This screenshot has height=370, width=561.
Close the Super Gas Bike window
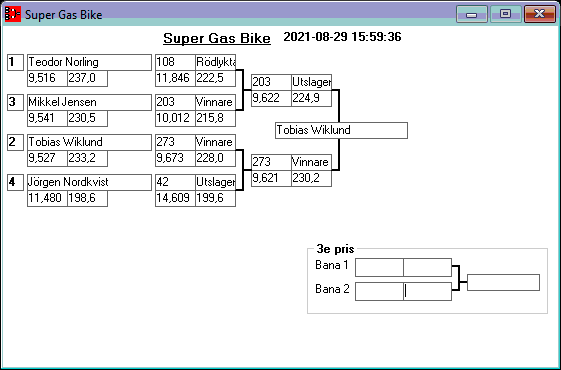[540, 14]
